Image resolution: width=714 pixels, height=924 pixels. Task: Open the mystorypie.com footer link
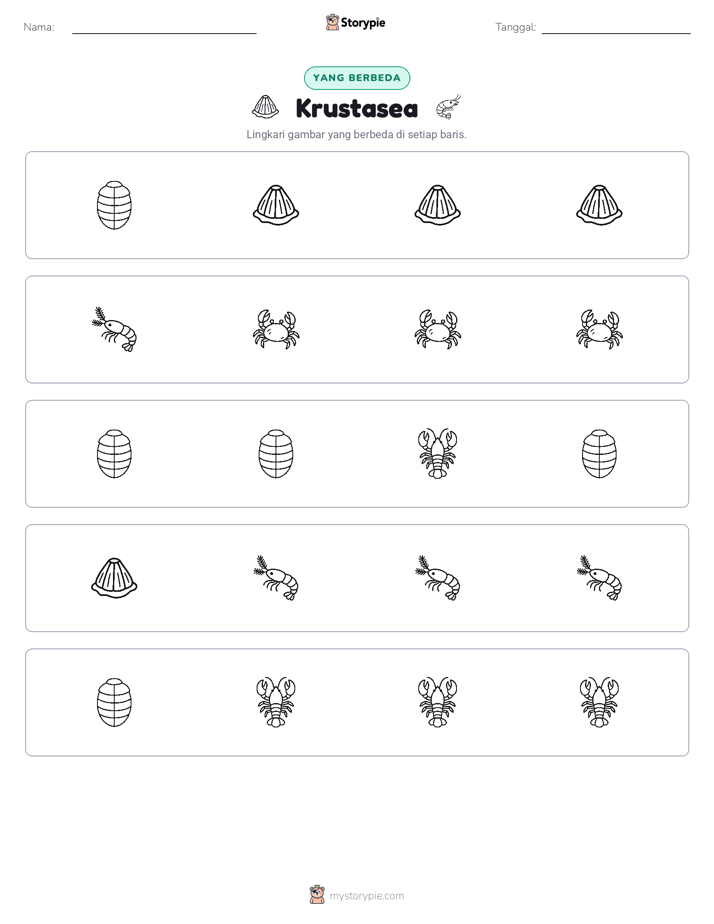pos(357,896)
